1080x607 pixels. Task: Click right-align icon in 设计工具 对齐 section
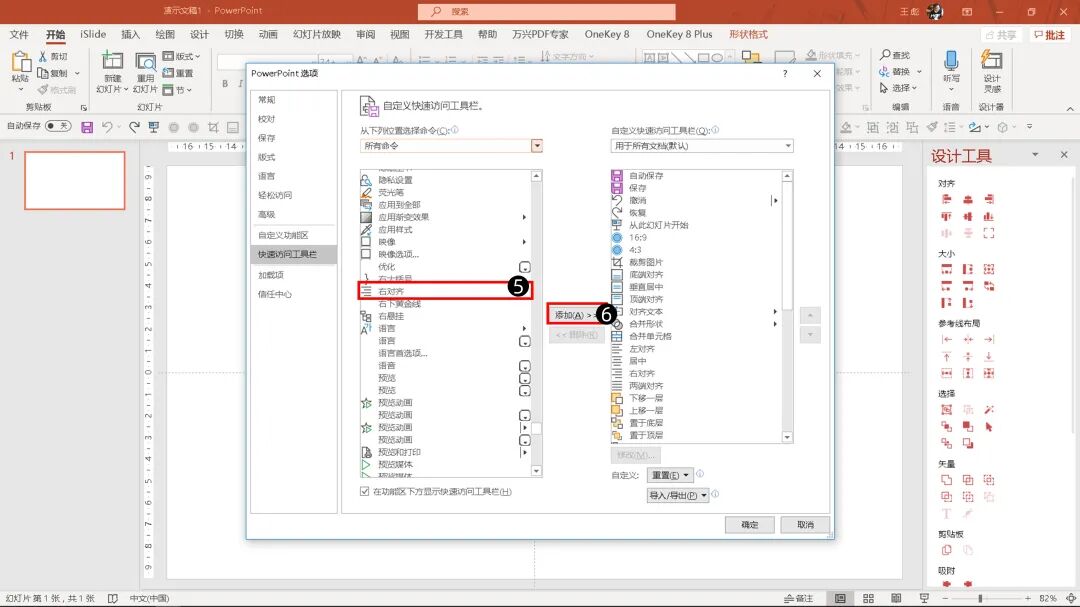click(989, 199)
